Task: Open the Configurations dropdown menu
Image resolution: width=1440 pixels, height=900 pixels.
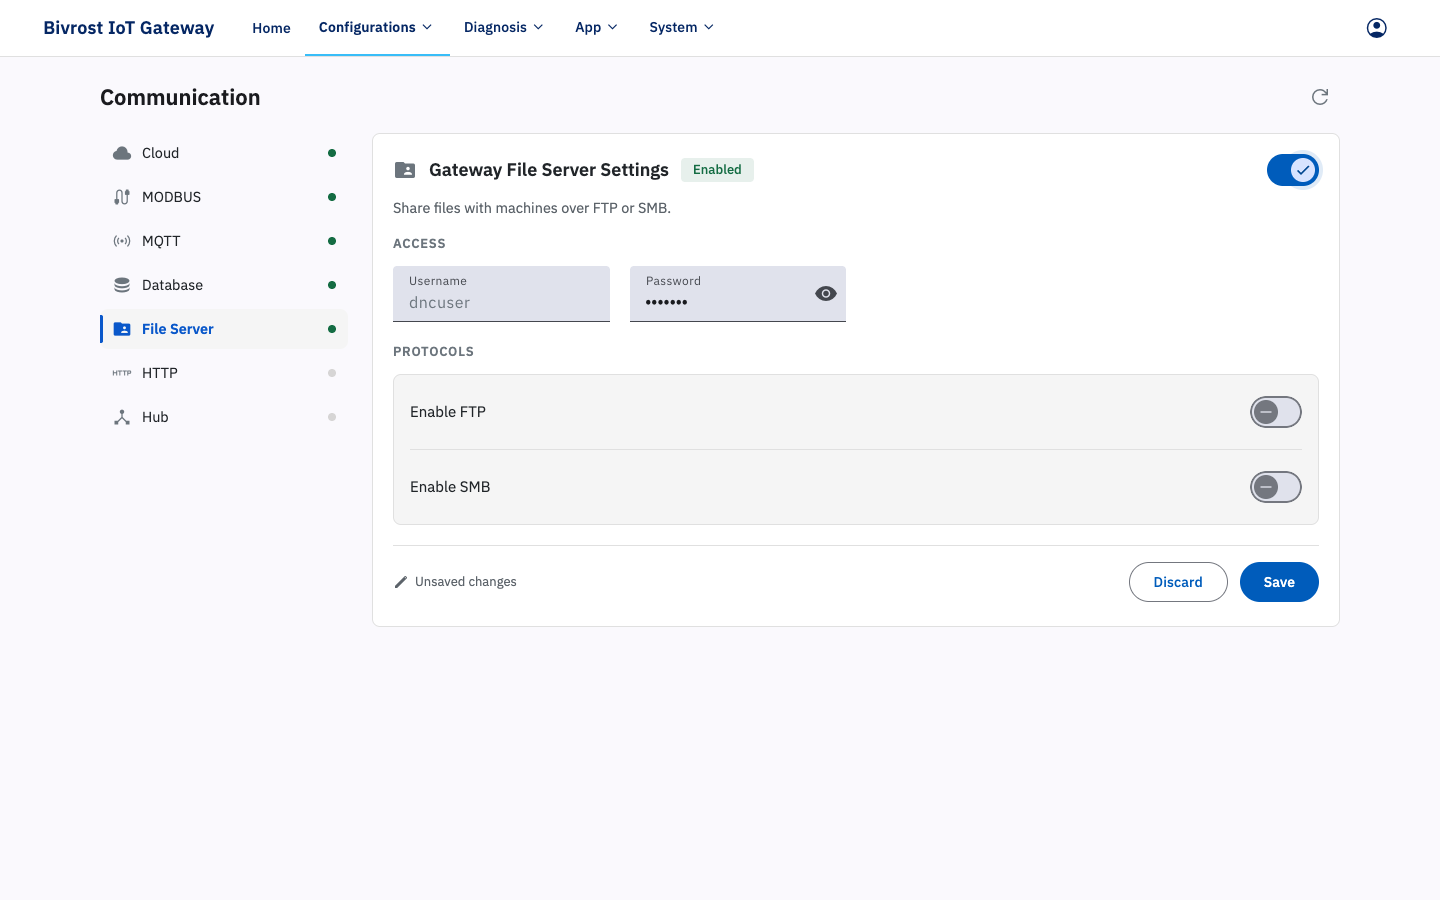Action: 376,28
